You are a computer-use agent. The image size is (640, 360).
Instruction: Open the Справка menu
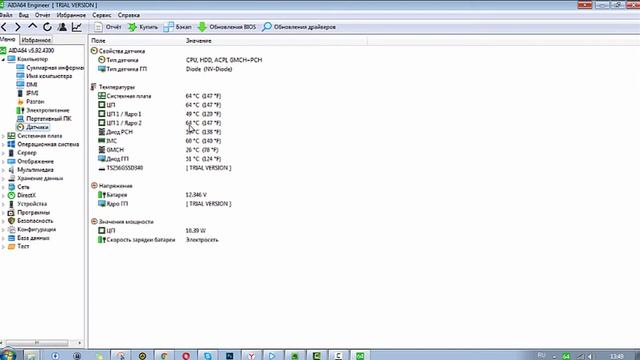point(129,15)
